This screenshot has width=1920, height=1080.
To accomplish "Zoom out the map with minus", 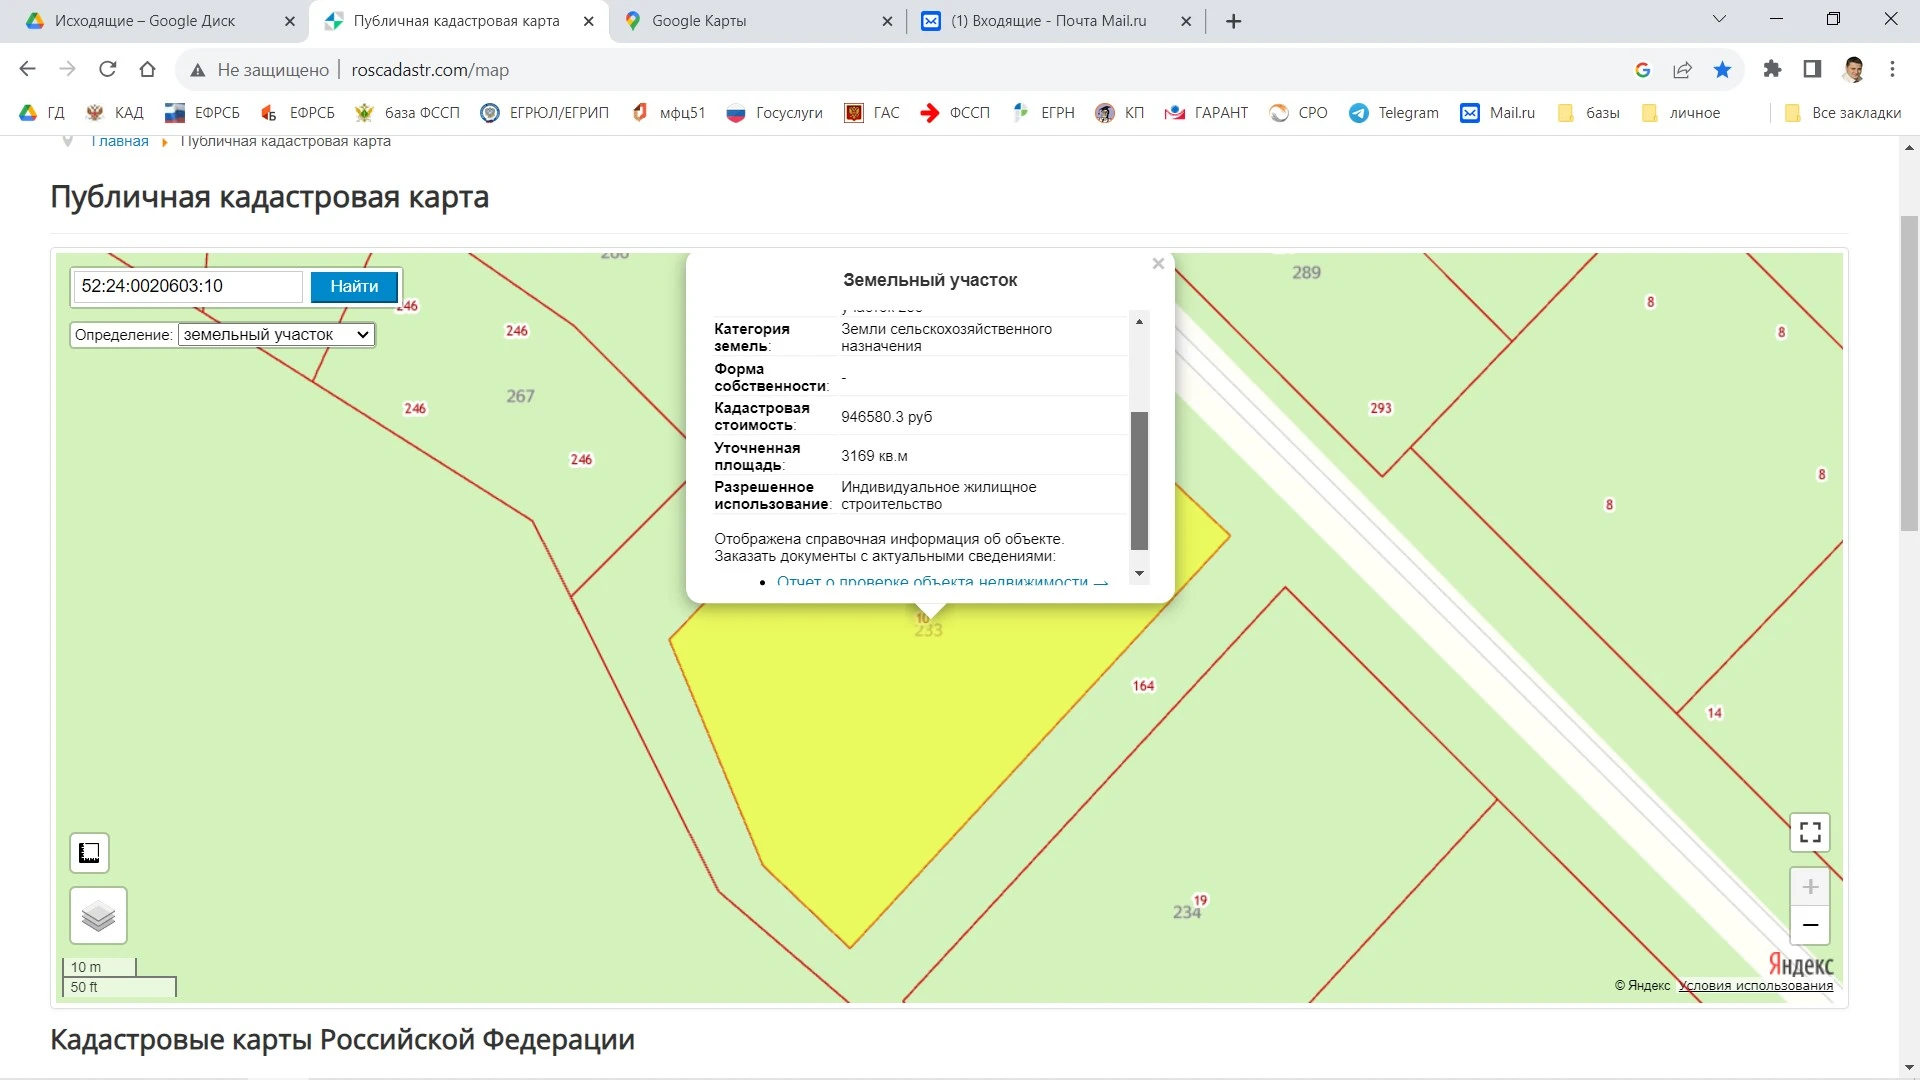I will [1810, 925].
